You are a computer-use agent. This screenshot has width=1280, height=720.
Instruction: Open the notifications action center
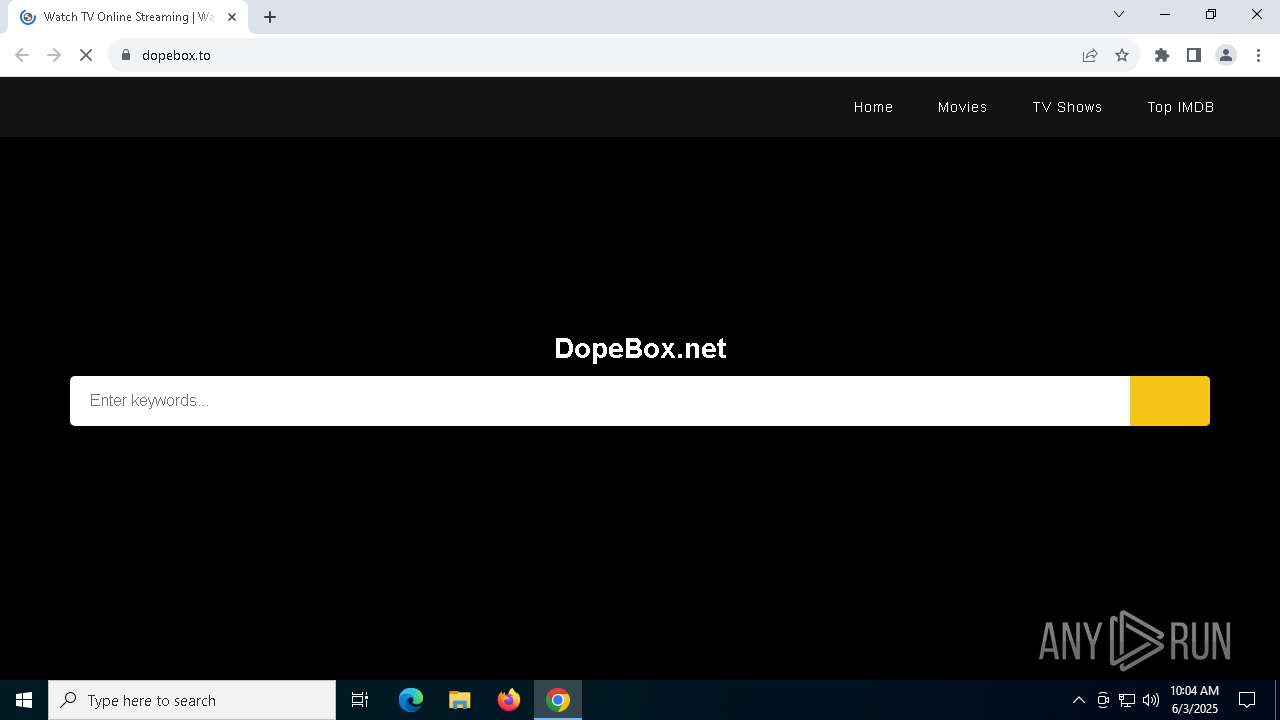[x=1247, y=700]
